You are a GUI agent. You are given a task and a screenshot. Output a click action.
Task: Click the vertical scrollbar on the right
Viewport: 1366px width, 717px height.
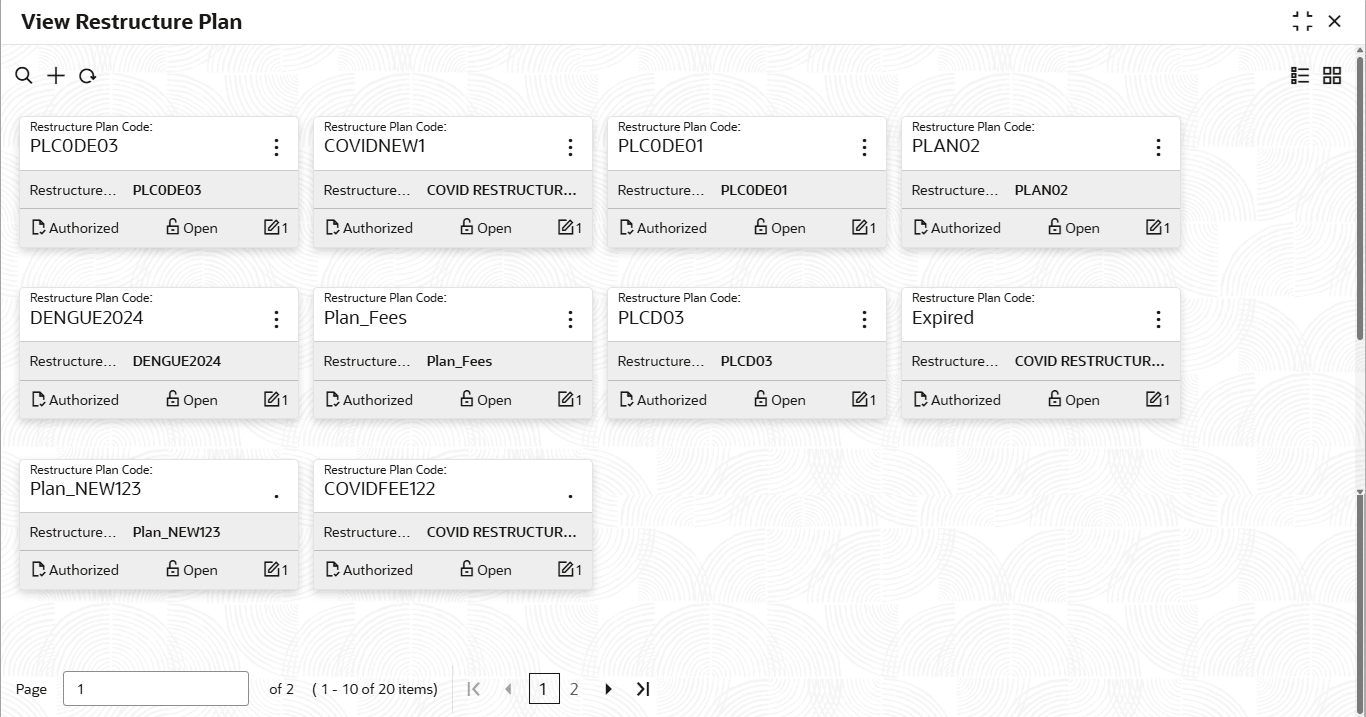[1360, 200]
